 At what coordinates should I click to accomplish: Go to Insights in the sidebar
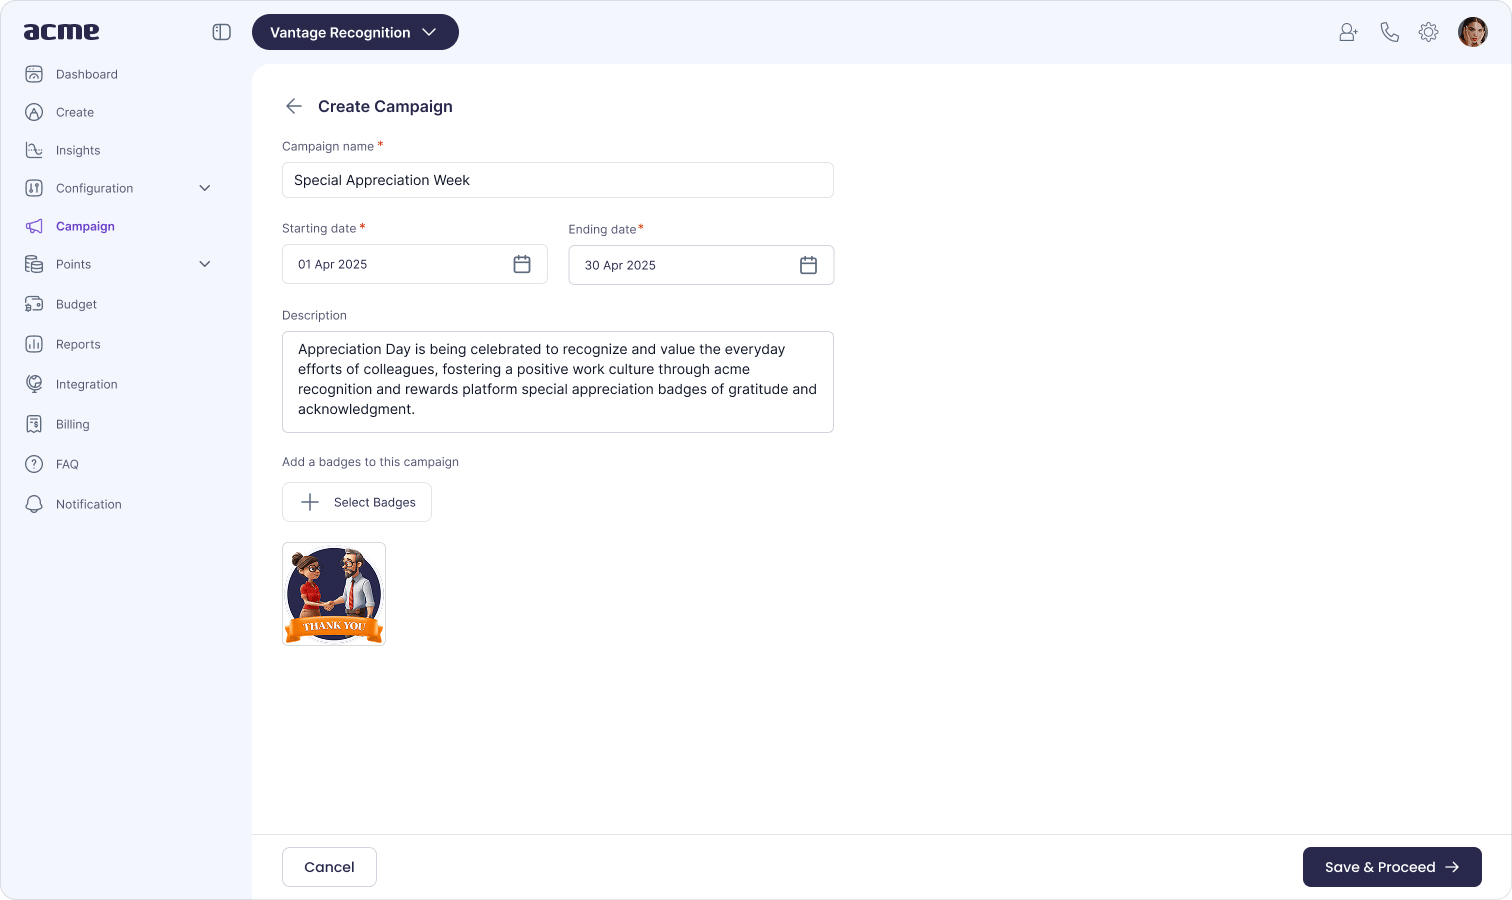(x=78, y=150)
